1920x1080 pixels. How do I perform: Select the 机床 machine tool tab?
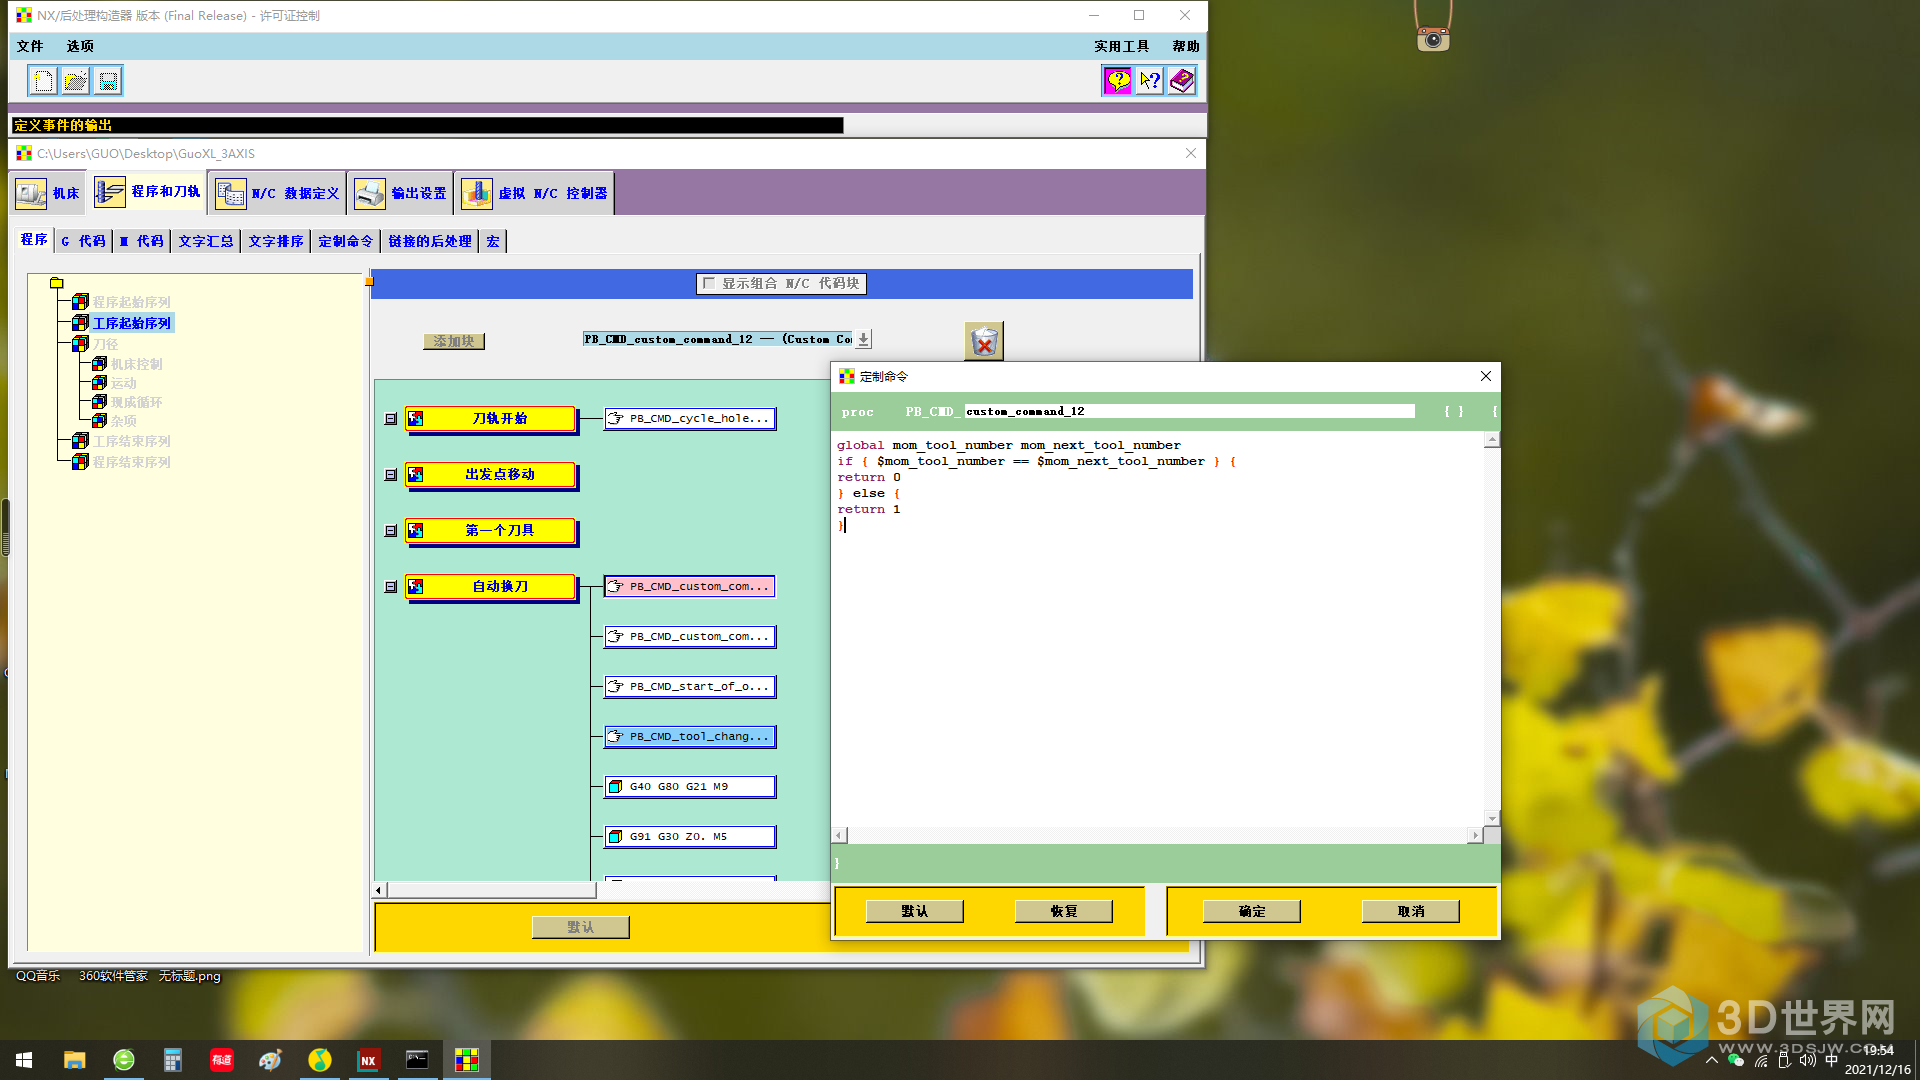point(48,193)
